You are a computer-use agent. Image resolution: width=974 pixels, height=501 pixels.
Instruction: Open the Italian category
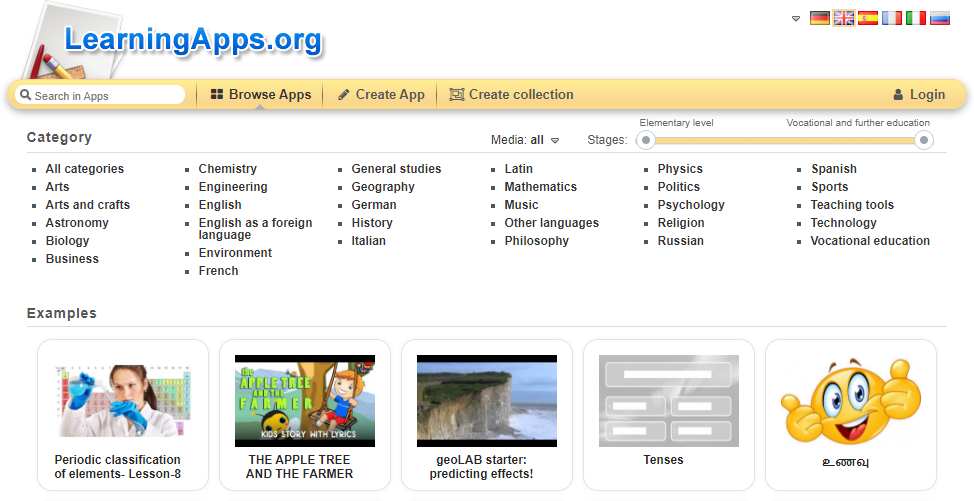368,241
